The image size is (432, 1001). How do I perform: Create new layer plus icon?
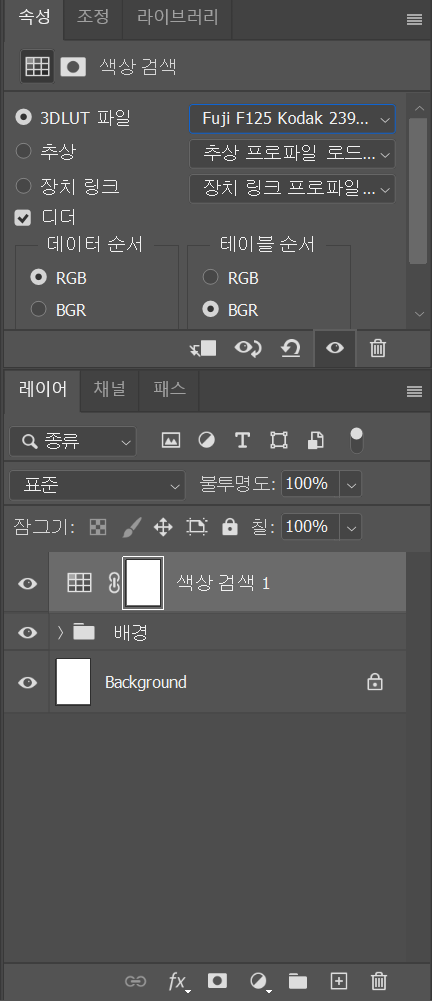click(x=338, y=981)
